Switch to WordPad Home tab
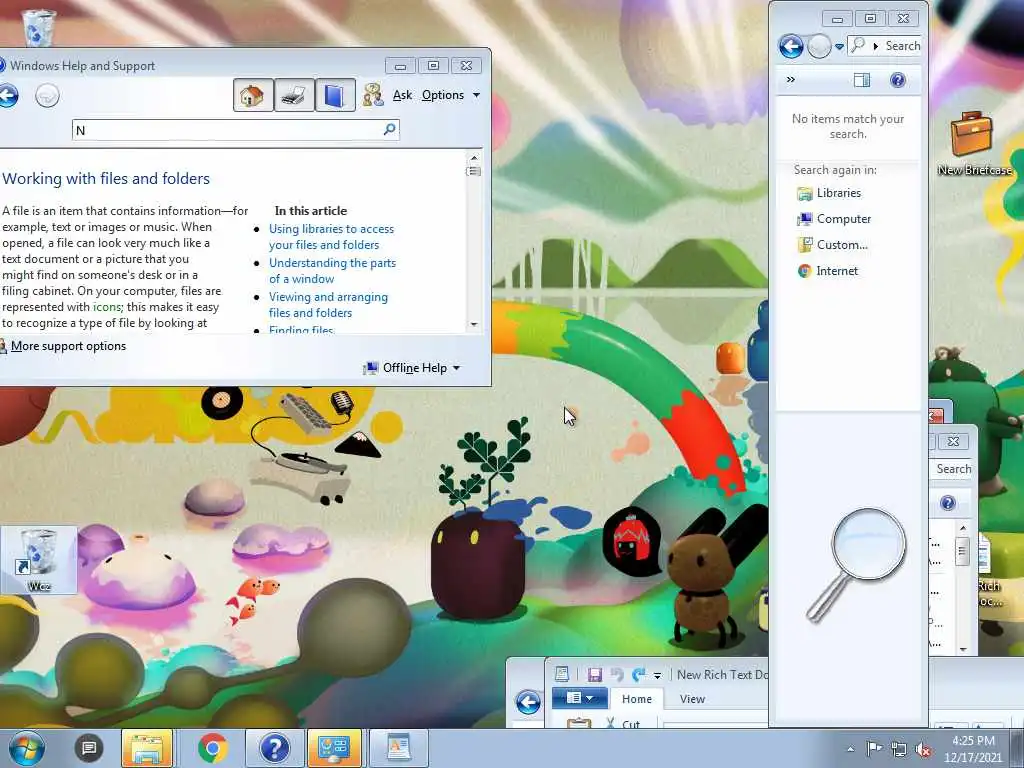This screenshot has width=1024, height=768. point(637,699)
